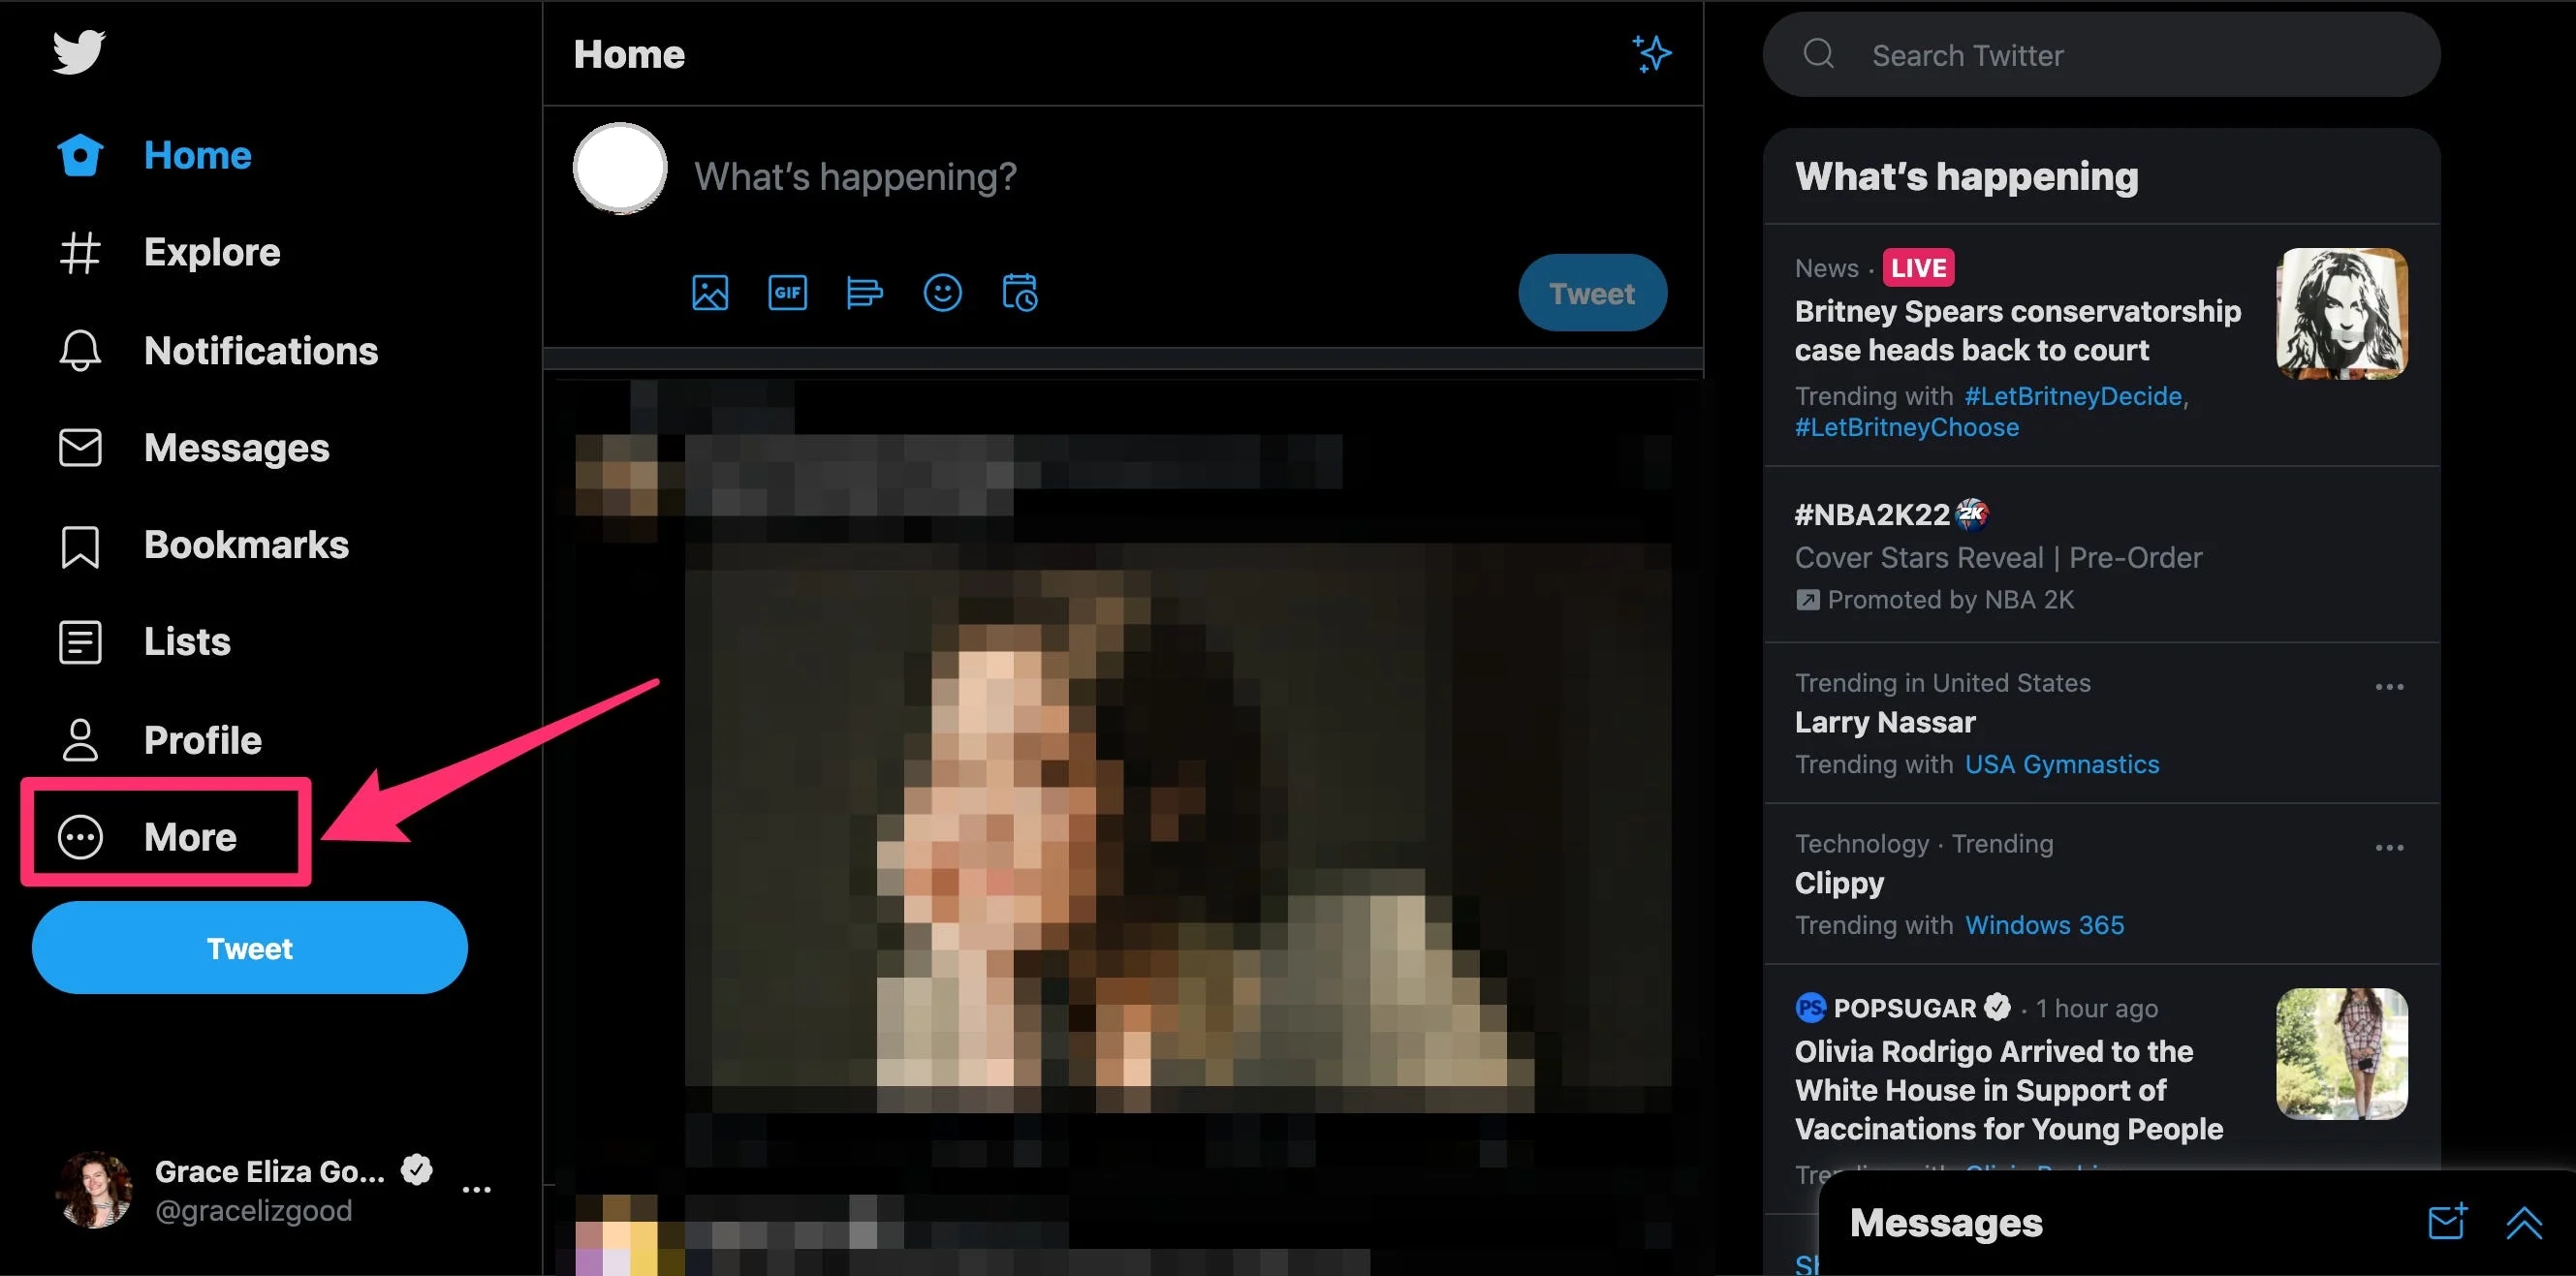
Task: Open the Britney Spears story thumbnail
Action: 2341,314
